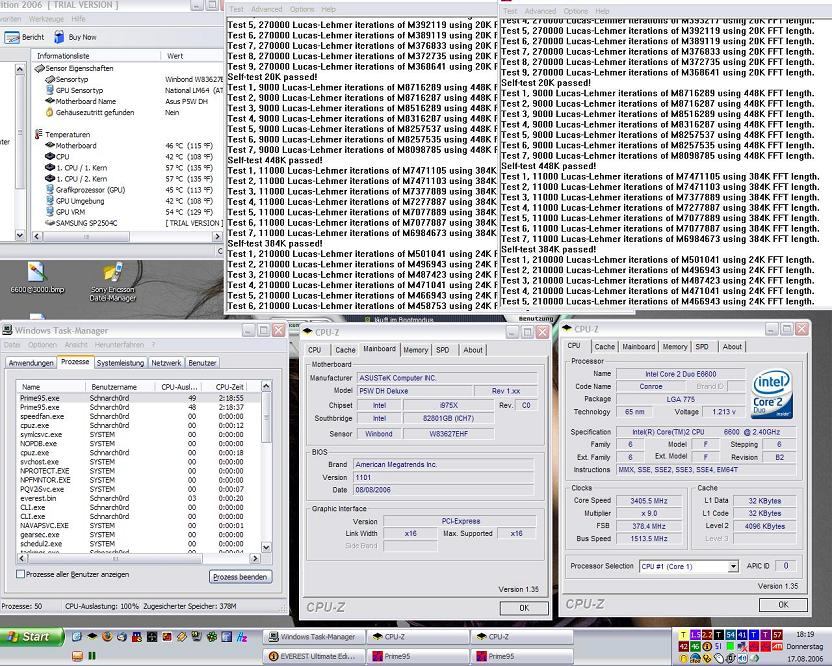This screenshot has height=666, width=832.
Task: Click the Model field P5W DH Deluxe
Action: (416, 391)
